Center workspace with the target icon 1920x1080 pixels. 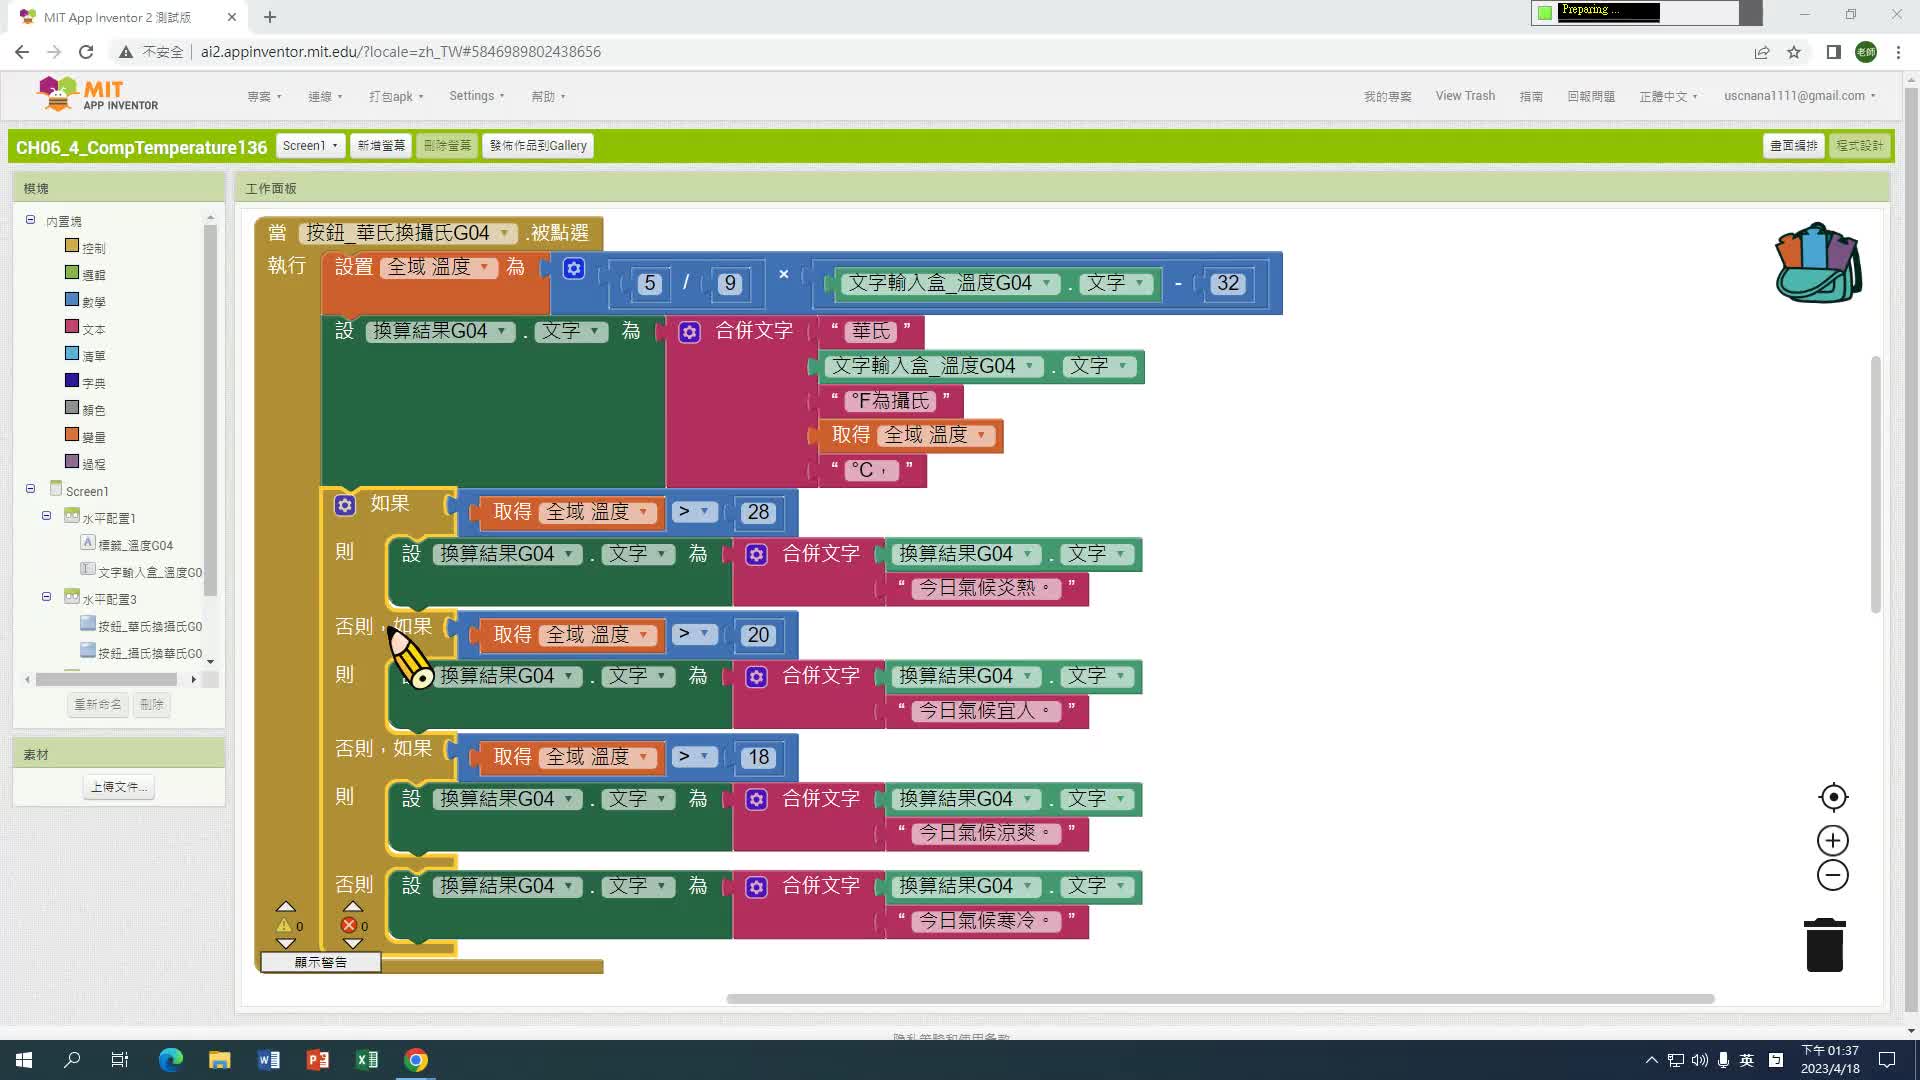[x=1832, y=797]
